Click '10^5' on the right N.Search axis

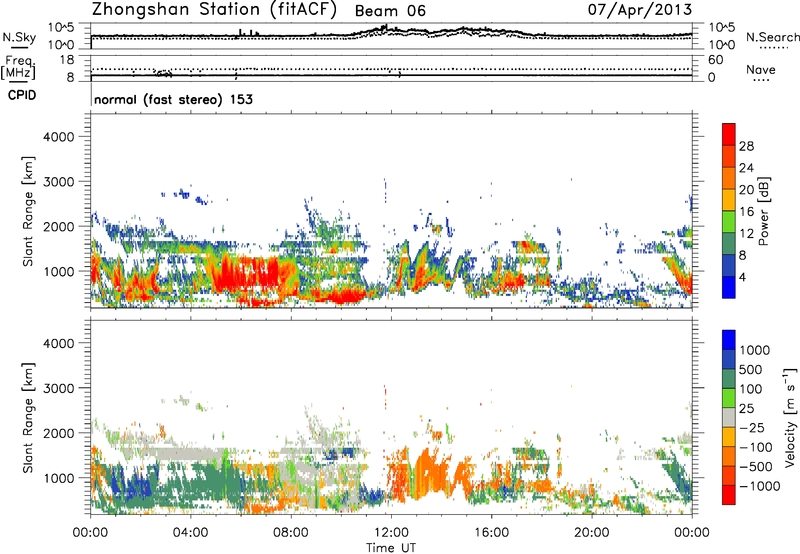[x=721, y=27]
